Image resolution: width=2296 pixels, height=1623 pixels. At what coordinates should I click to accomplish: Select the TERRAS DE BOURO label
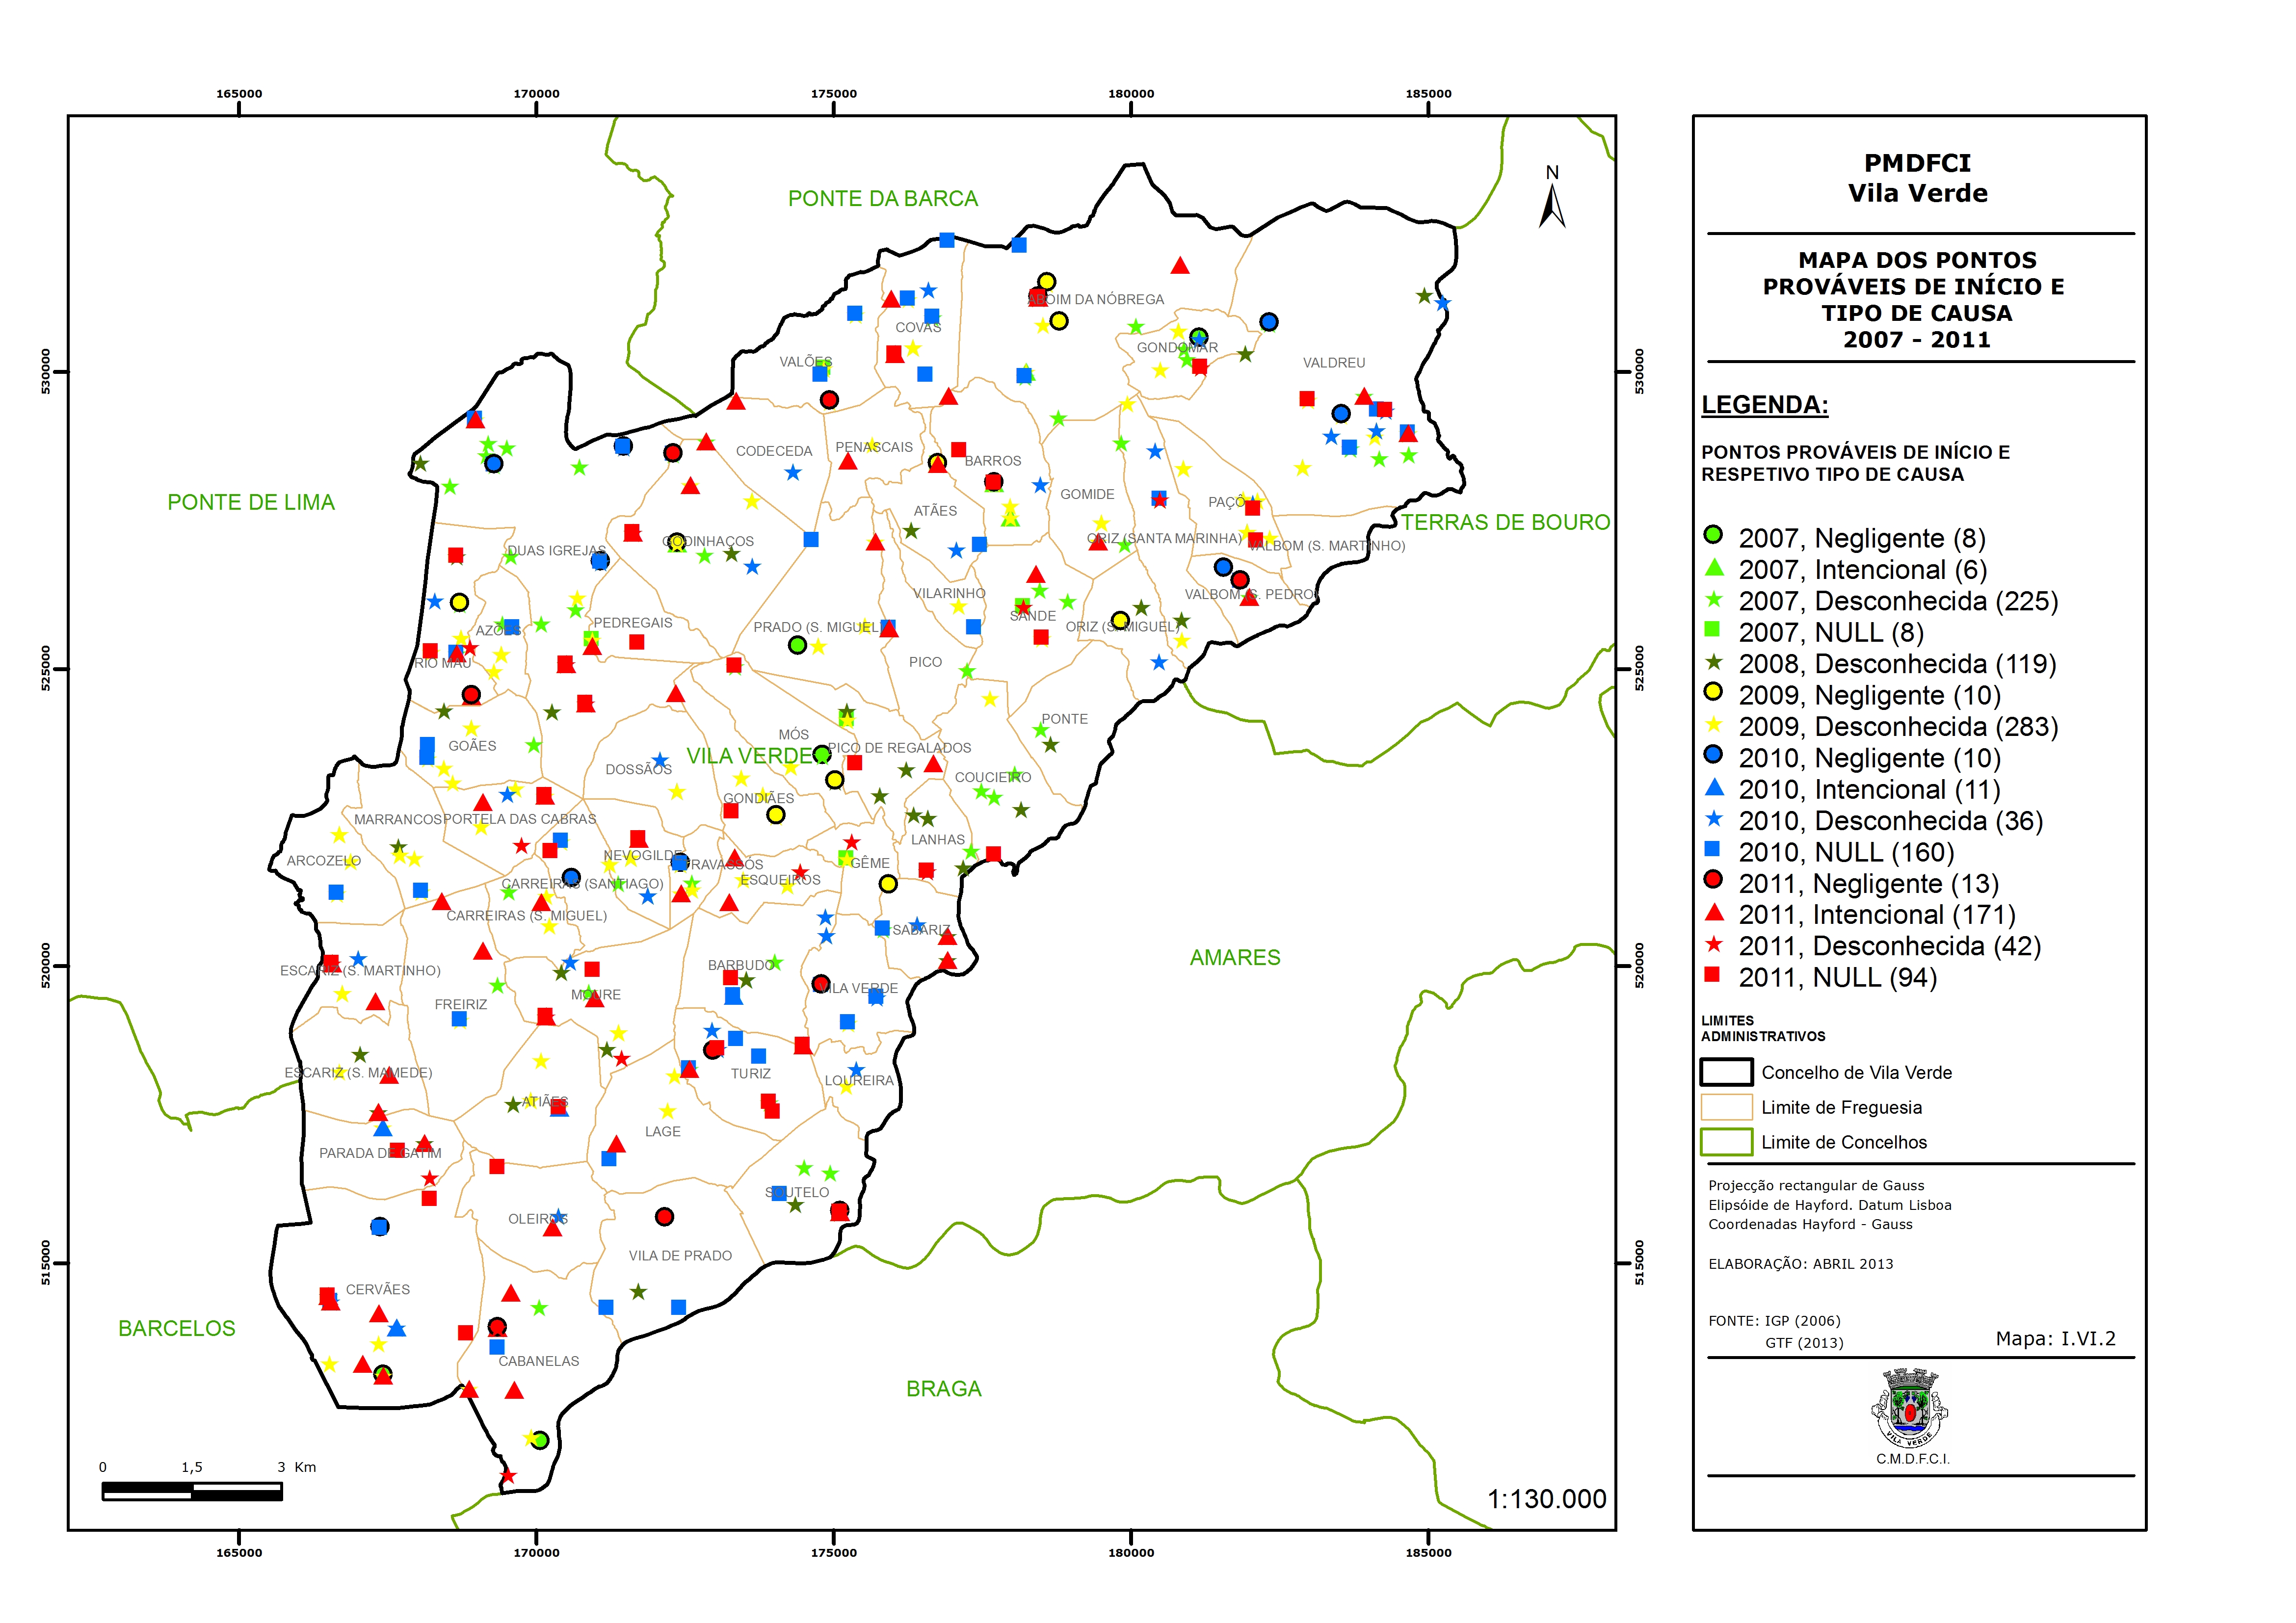(x=1505, y=522)
